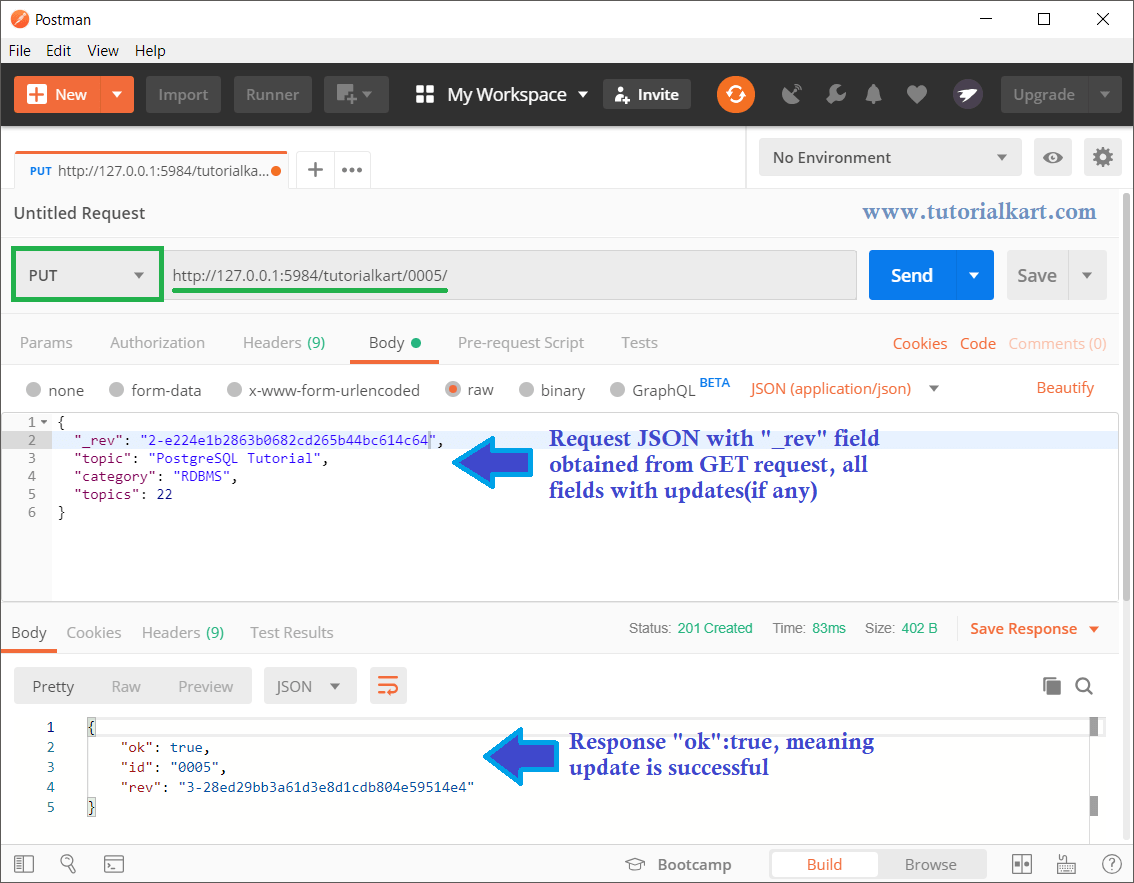Toggle line wrapping in the response viewer
The image size is (1134, 883).
point(388,686)
